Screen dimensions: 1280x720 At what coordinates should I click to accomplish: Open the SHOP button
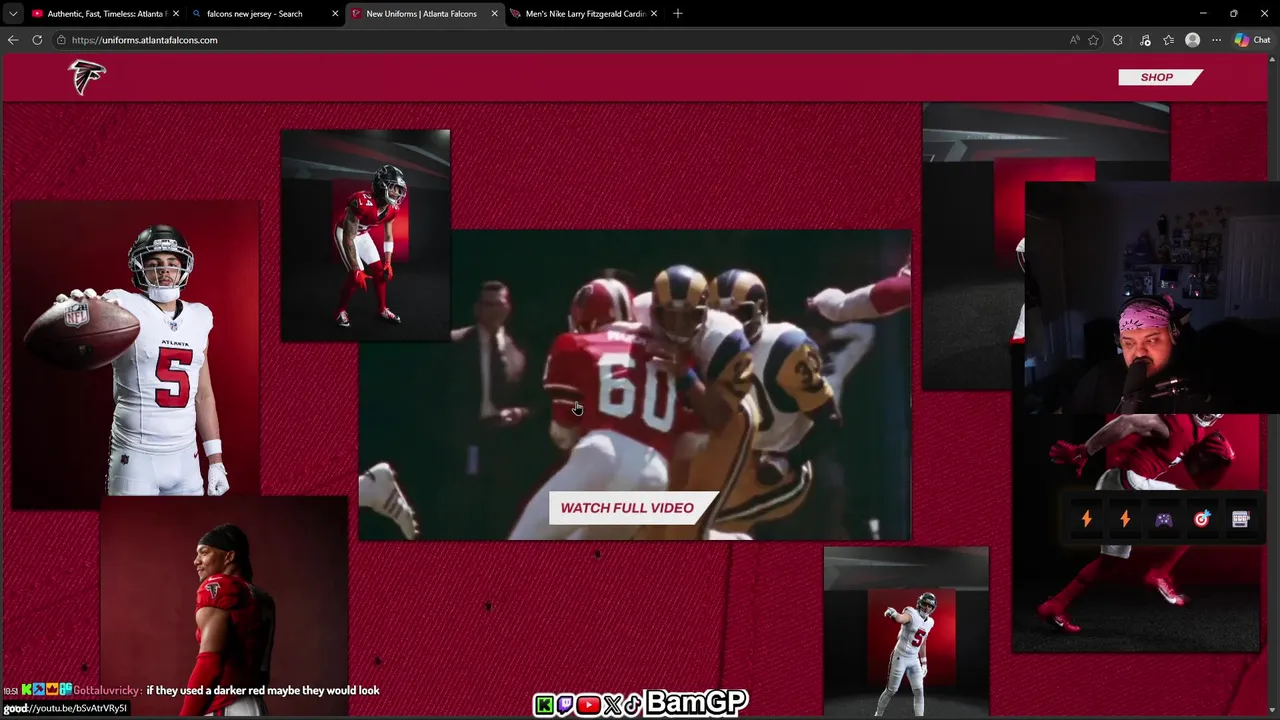[1159, 77]
